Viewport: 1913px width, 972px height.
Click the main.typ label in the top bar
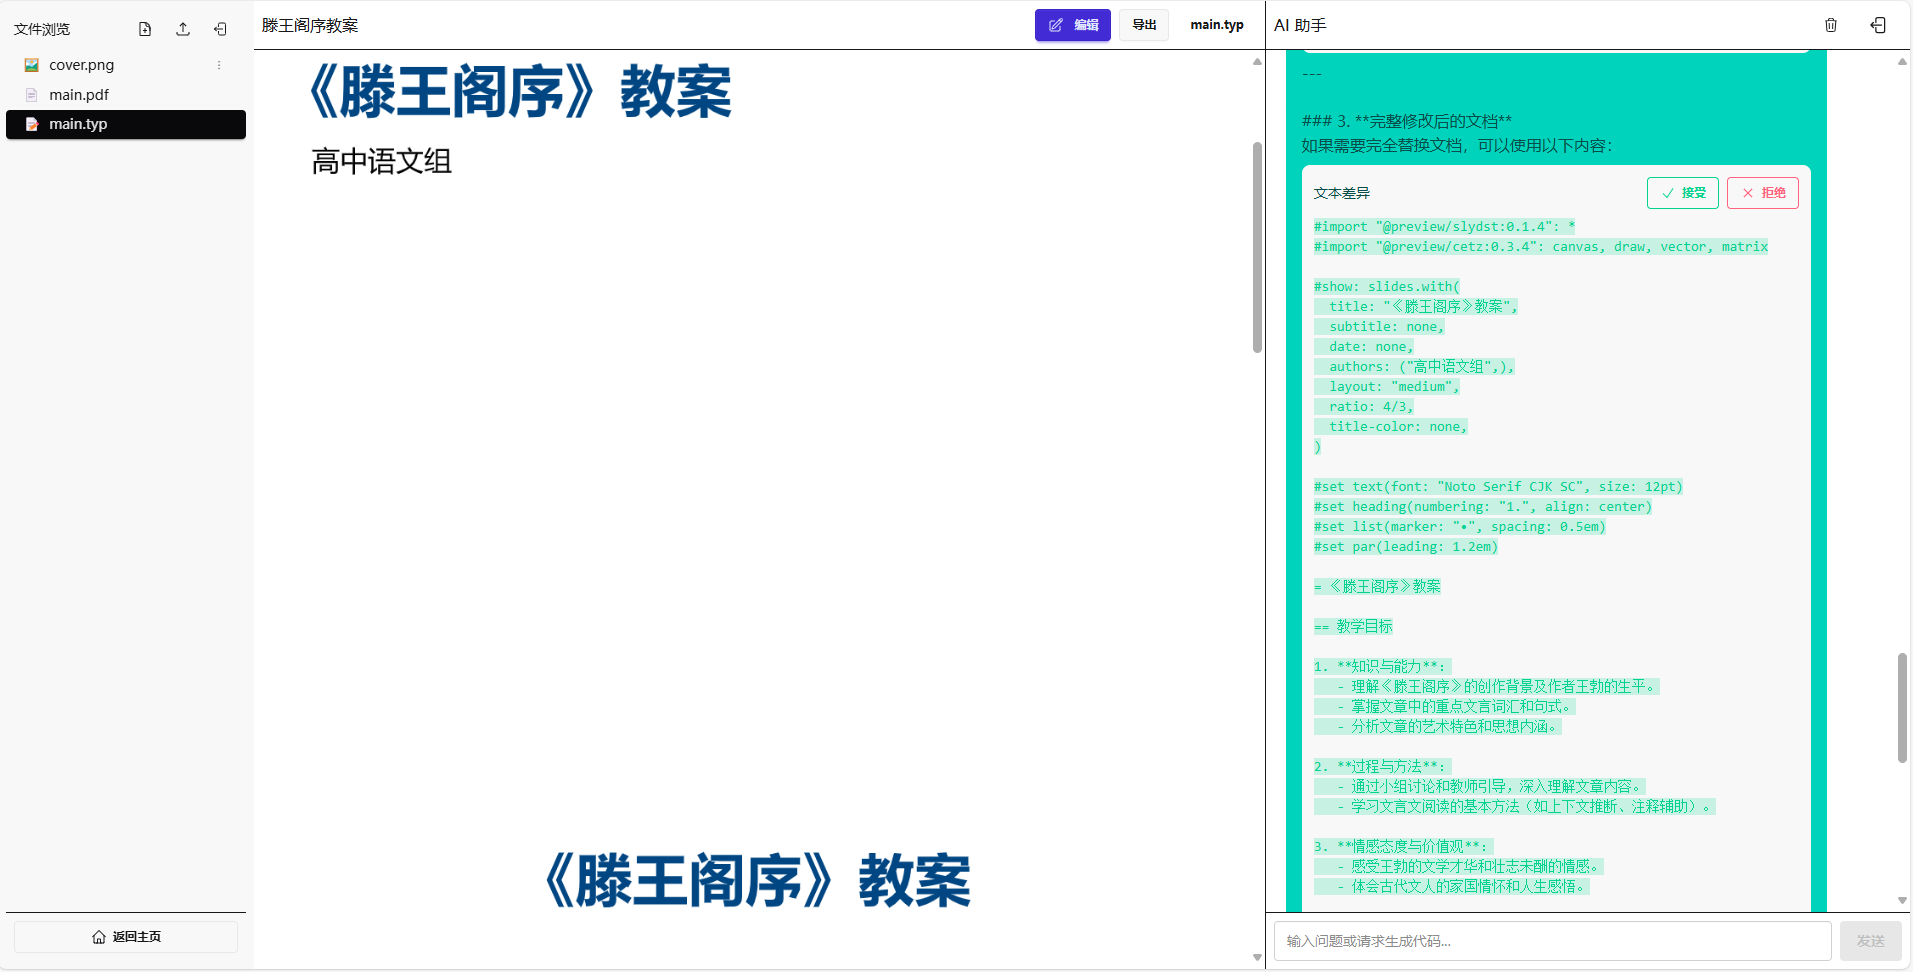point(1216,24)
